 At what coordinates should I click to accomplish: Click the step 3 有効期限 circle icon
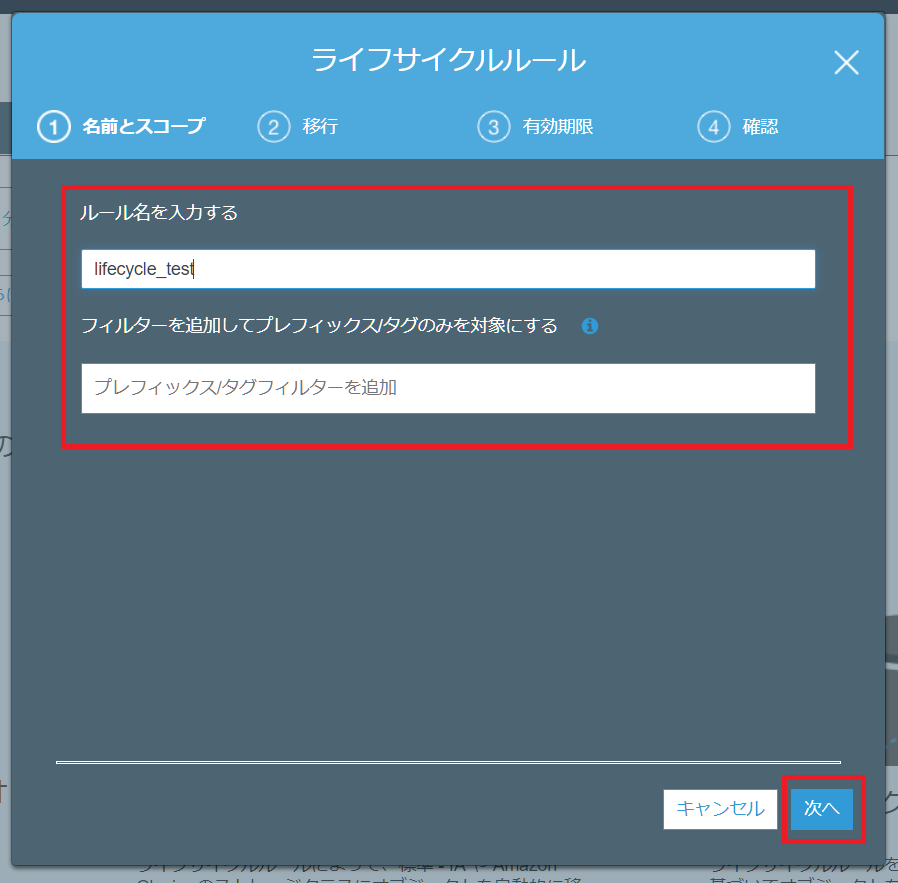point(494,127)
